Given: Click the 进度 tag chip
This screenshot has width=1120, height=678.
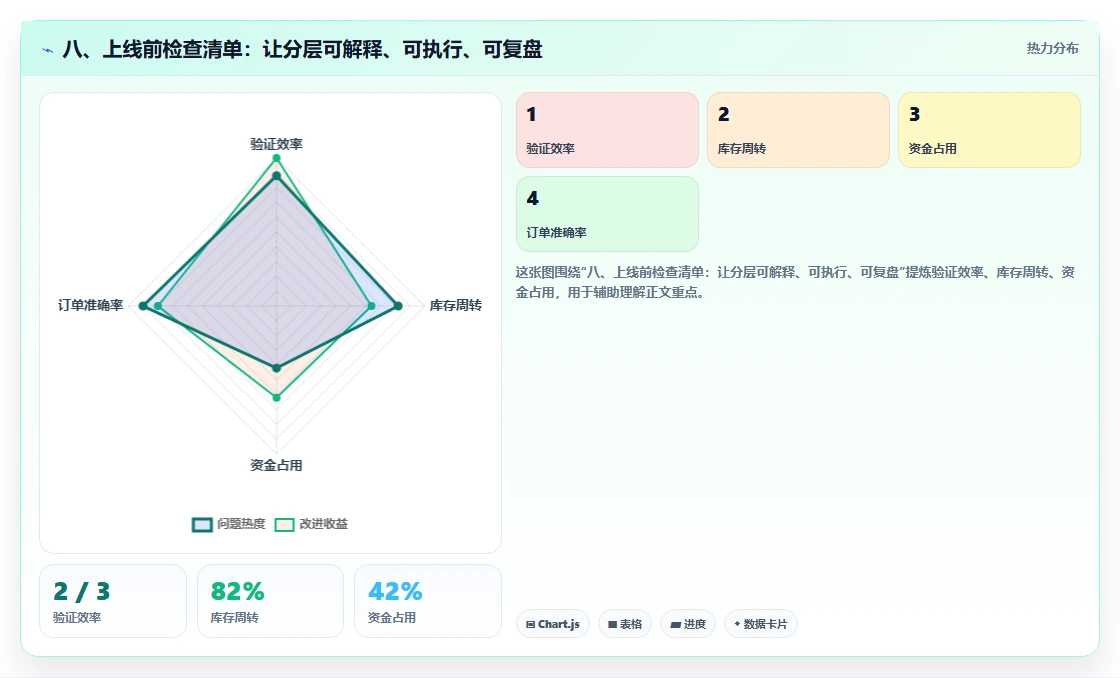Looking at the screenshot, I should click(x=688, y=624).
